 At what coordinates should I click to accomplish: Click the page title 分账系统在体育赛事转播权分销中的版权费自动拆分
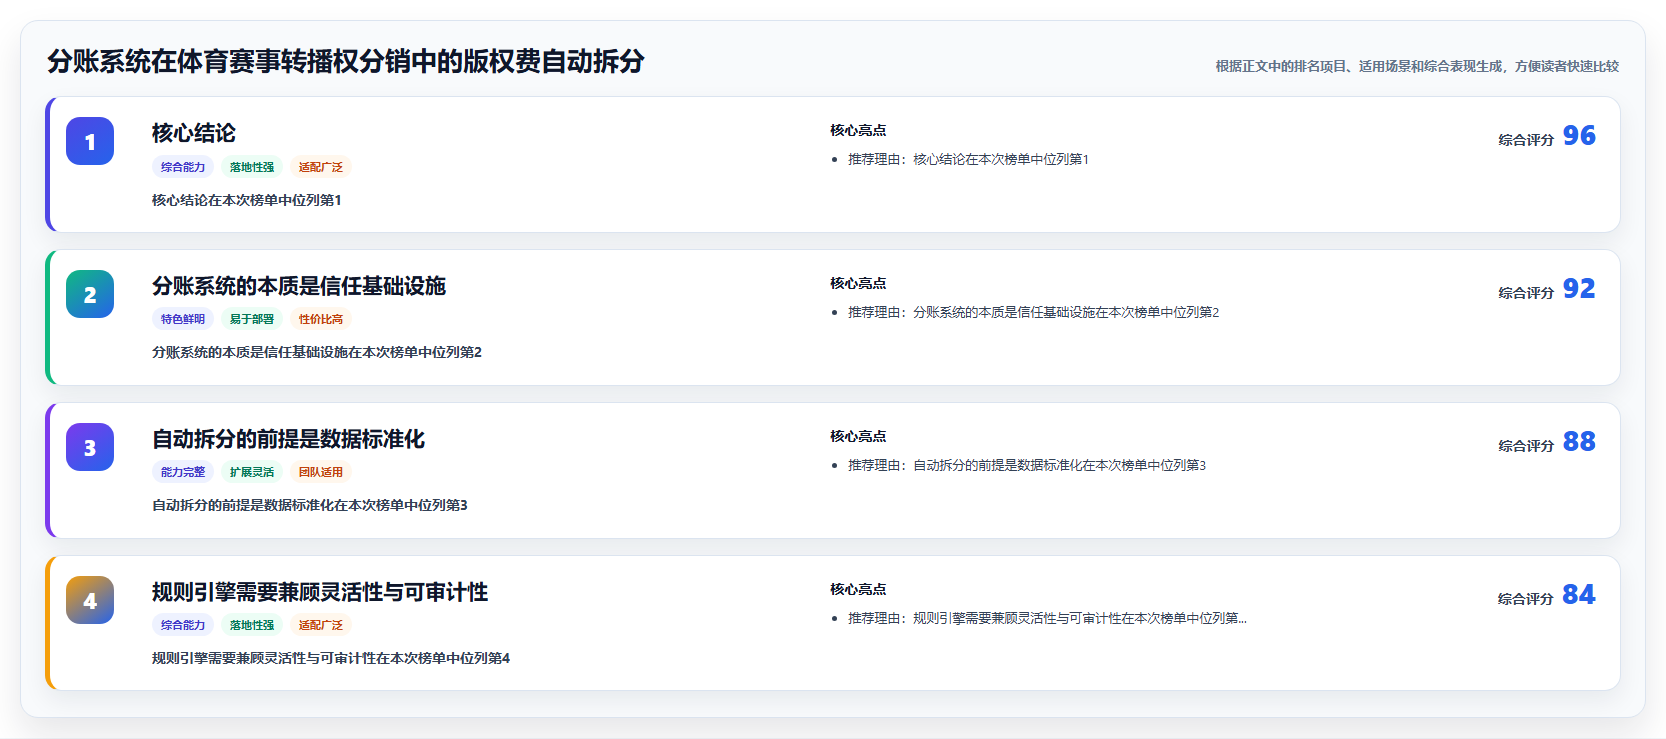(346, 61)
